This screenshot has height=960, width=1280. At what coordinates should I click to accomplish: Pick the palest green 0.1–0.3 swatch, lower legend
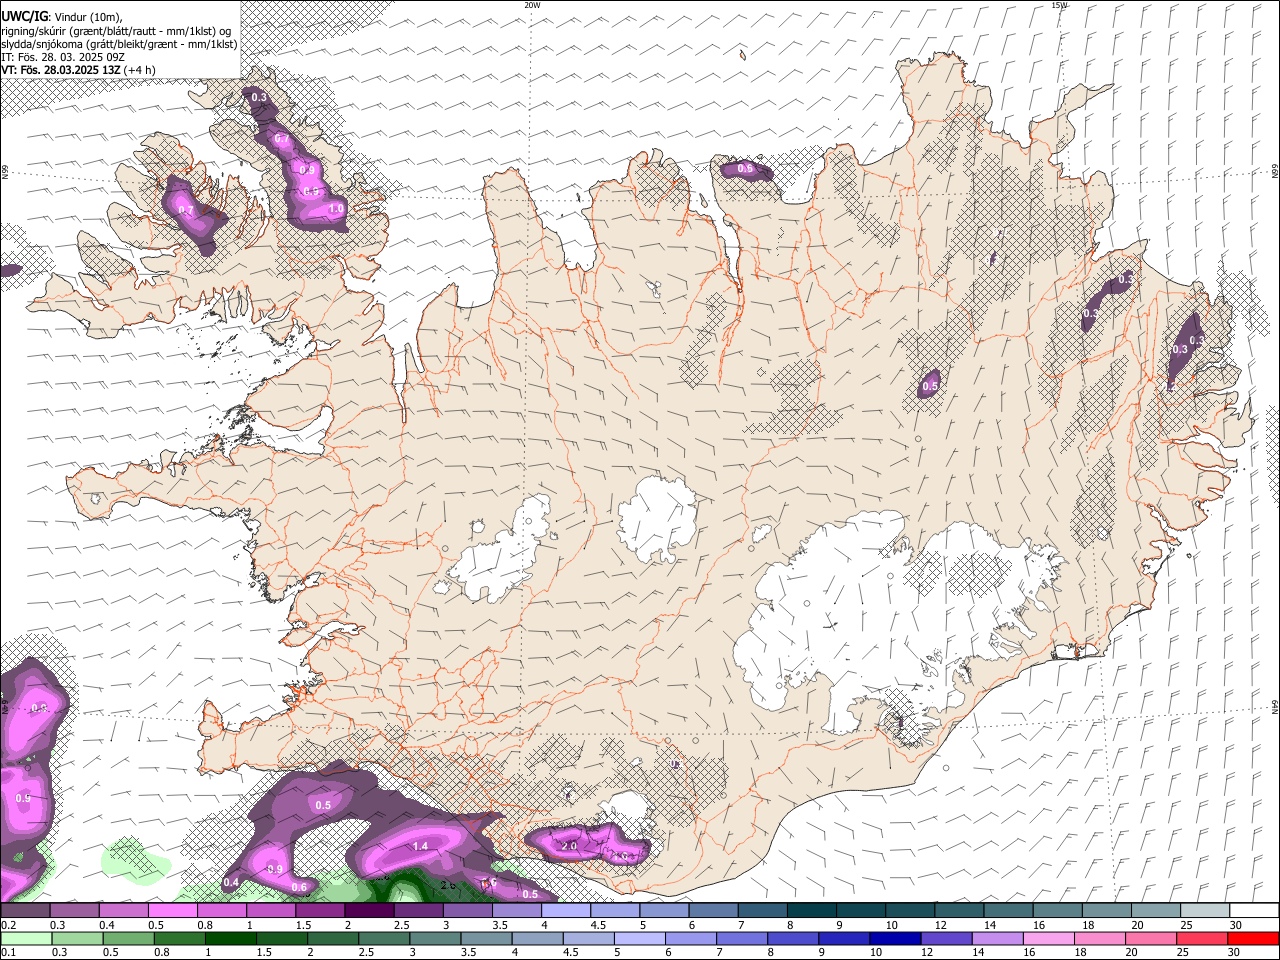click(x=26, y=938)
